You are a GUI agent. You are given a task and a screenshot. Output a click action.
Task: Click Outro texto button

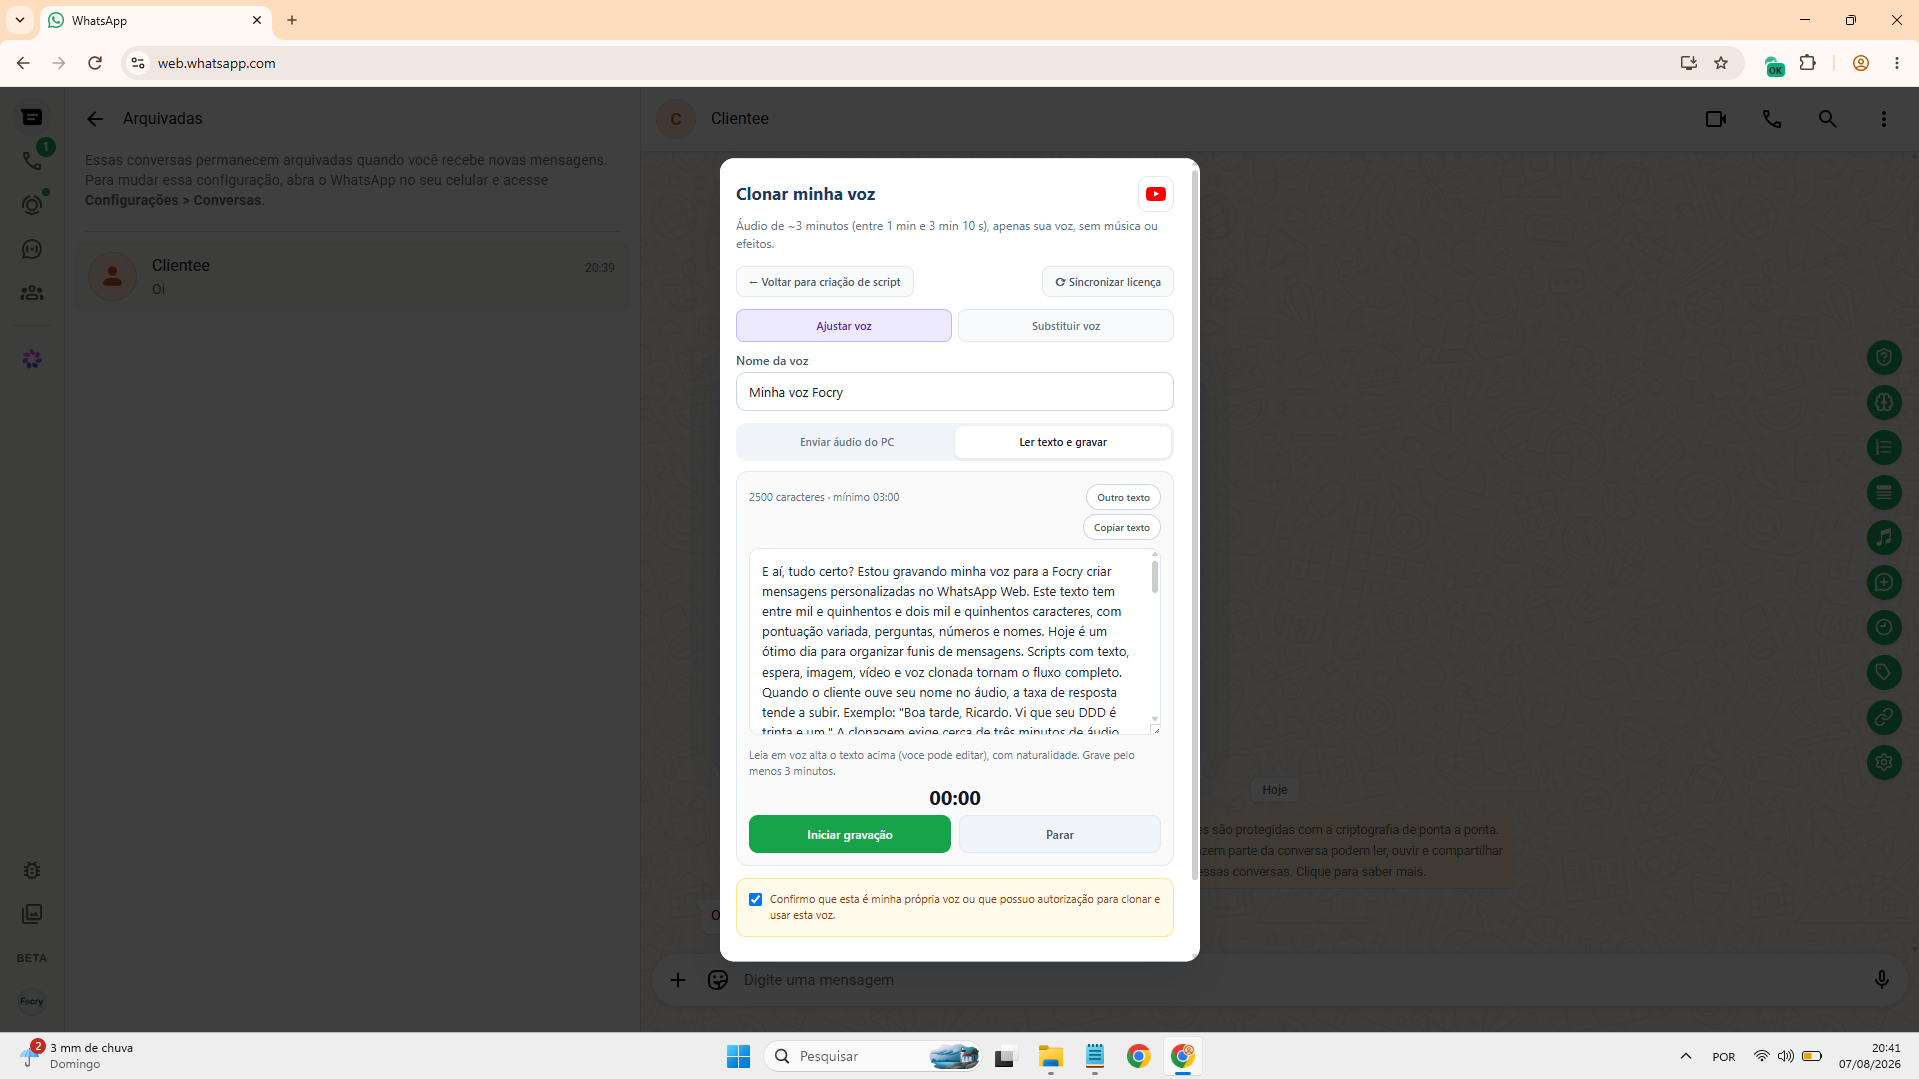[x=1123, y=497]
